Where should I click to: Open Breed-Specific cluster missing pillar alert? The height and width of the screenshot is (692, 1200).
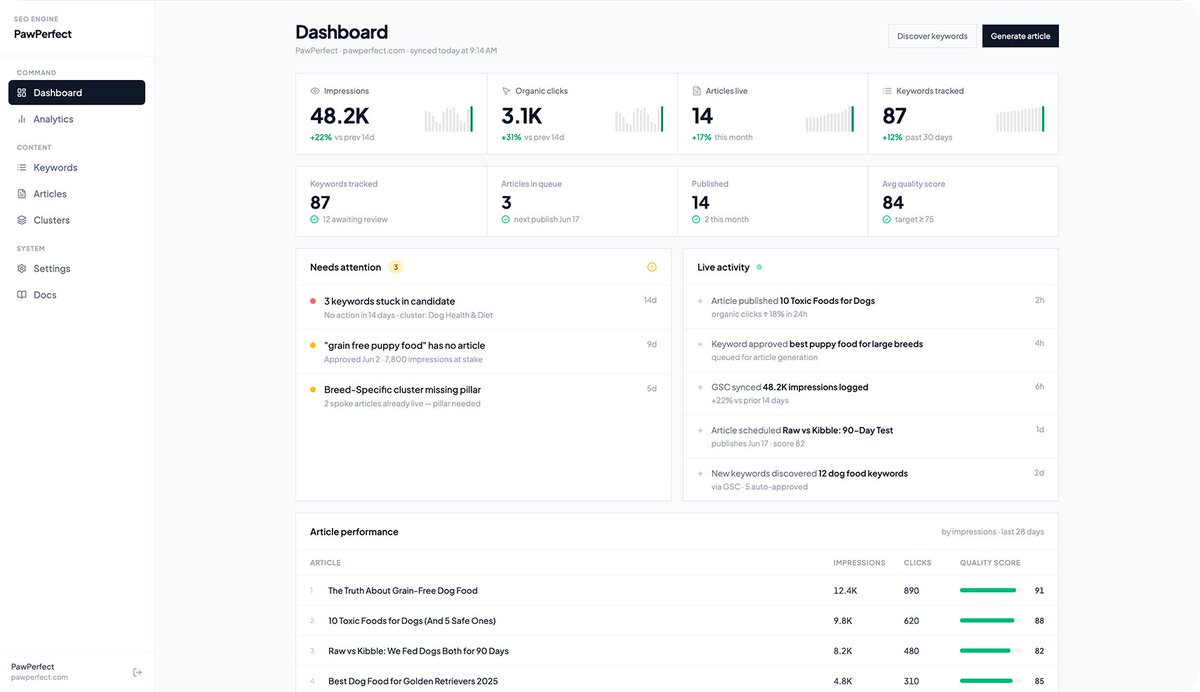tap(483, 395)
